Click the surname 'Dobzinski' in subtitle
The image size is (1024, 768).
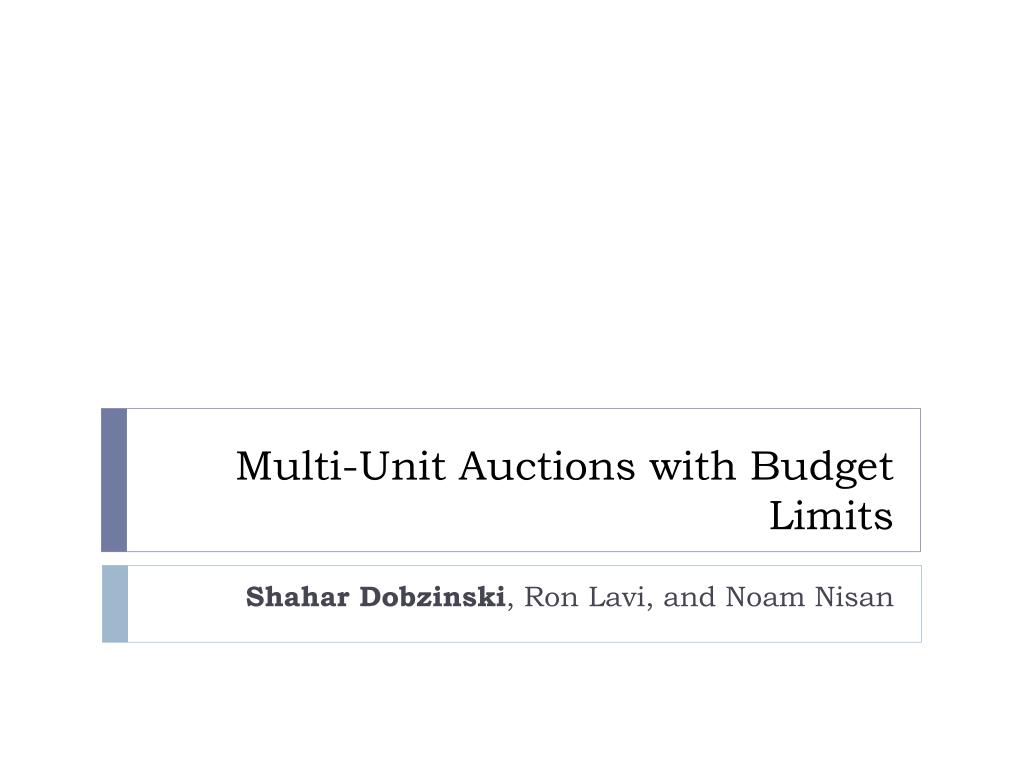(432, 597)
